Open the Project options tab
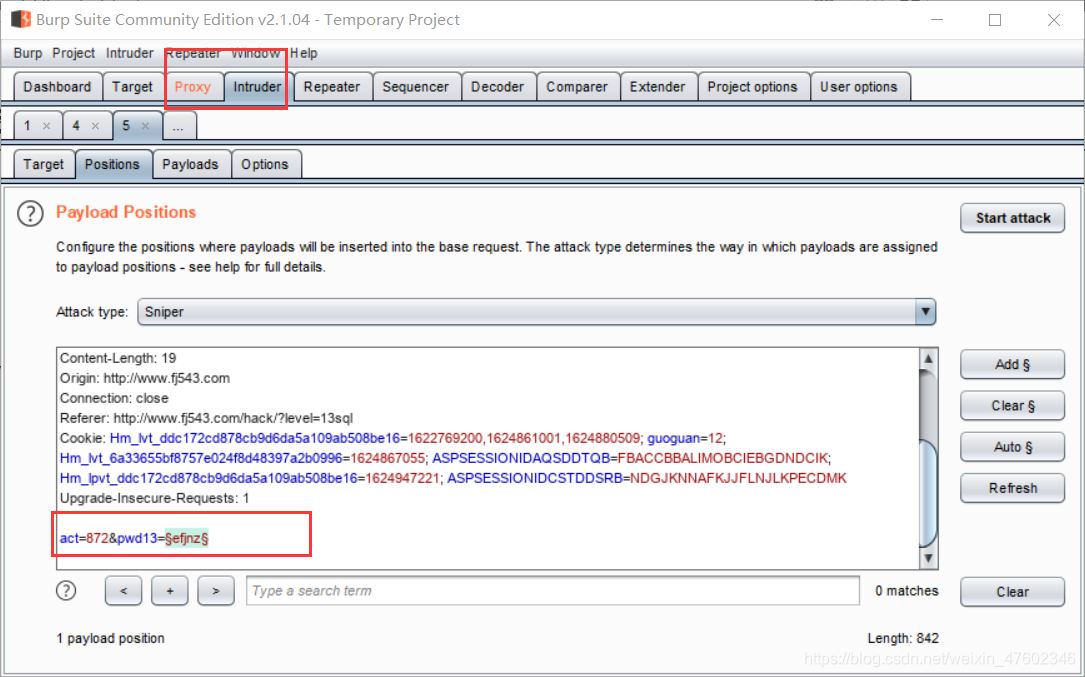1085x677 pixels. [x=753, y=87]
